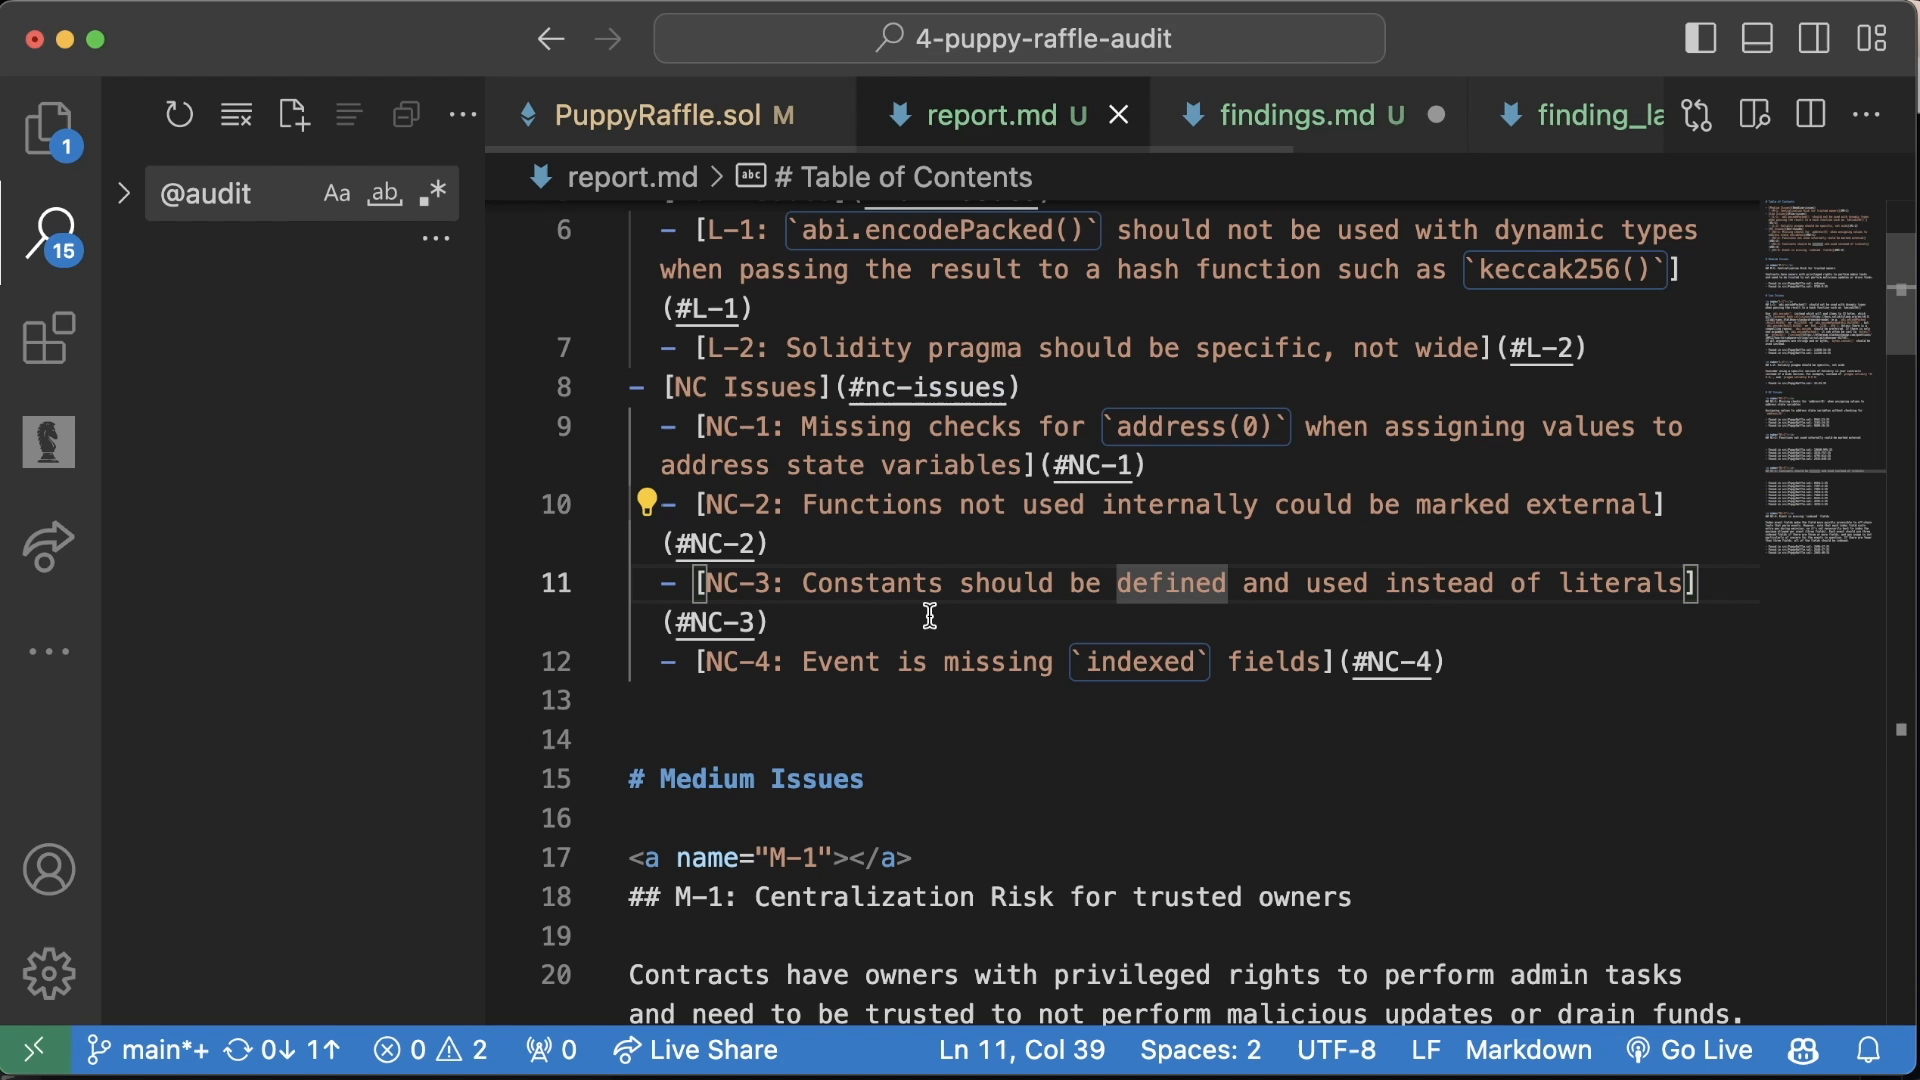Screen dimensions: 1920x1080
Task: Show the lightbulb code actions on line 10
Action: coord(647,502)
